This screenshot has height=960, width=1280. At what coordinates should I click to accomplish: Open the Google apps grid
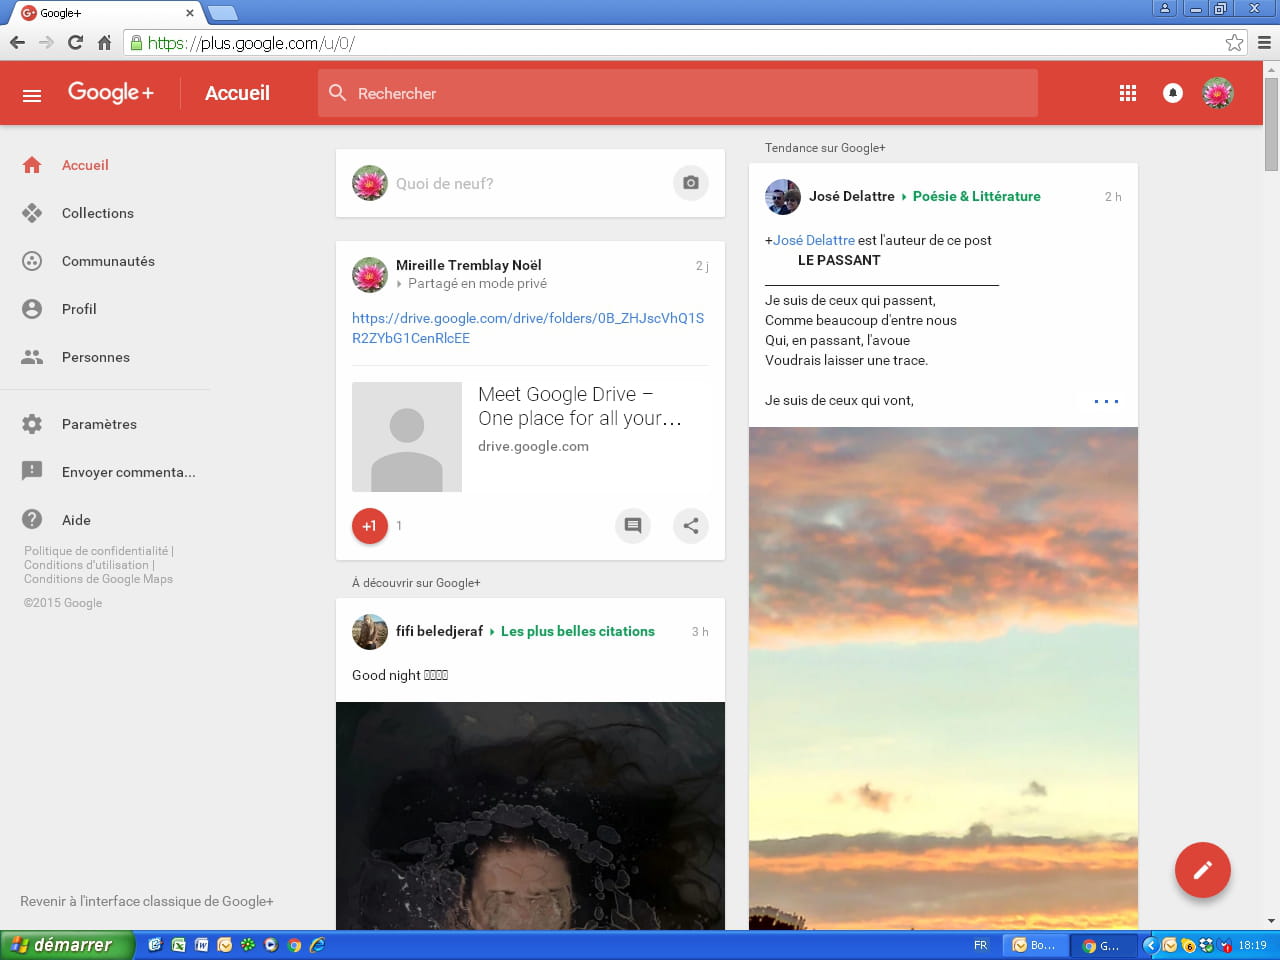pos(1128,93)
